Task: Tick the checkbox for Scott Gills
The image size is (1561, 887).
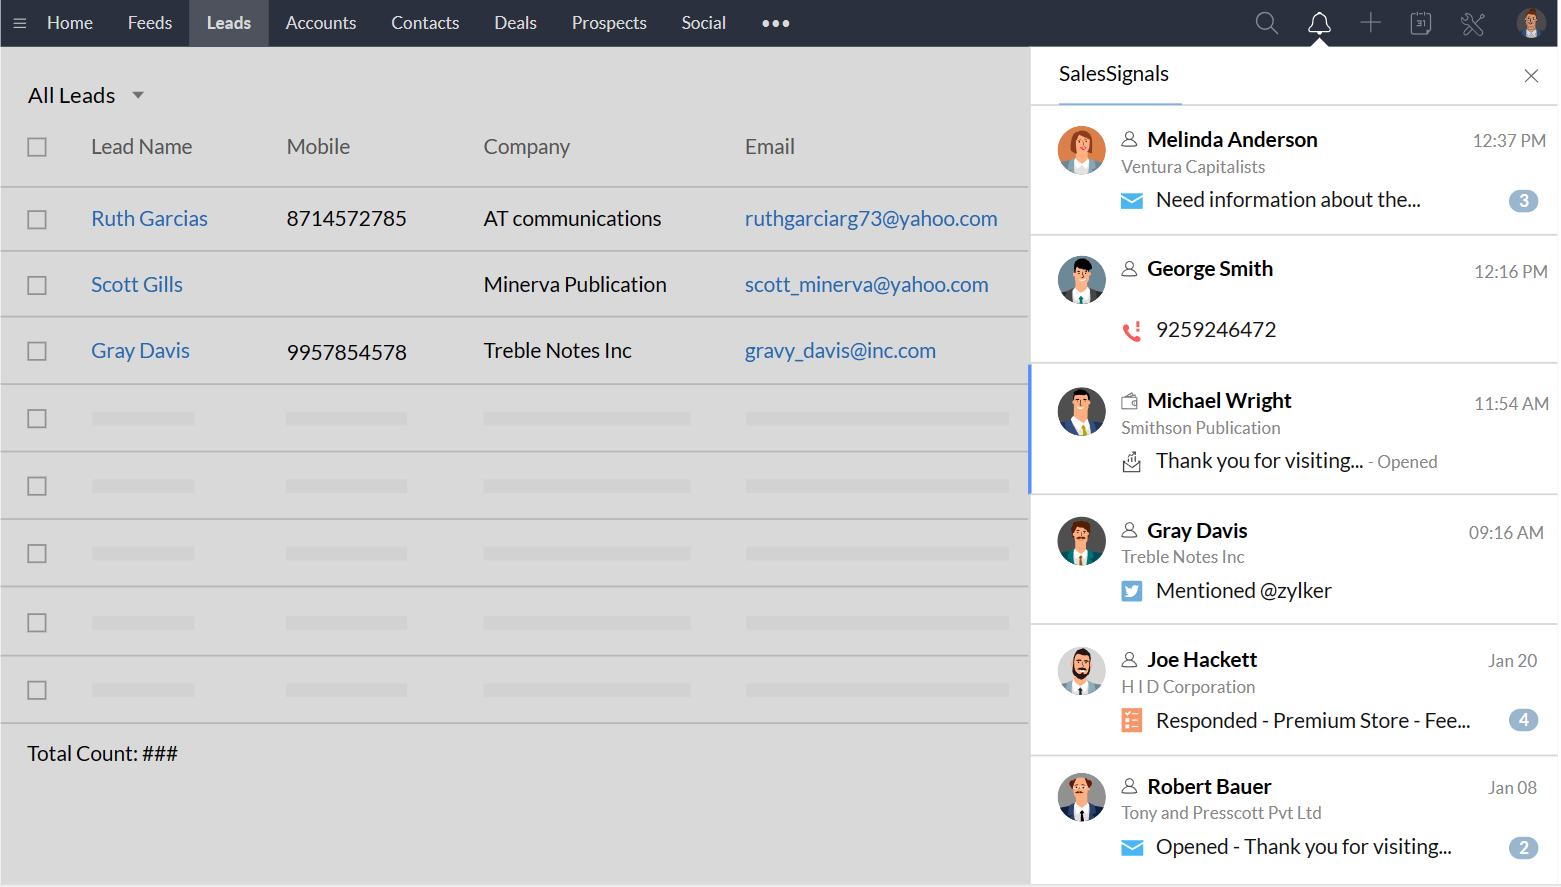Action: [x=37, y=286]
